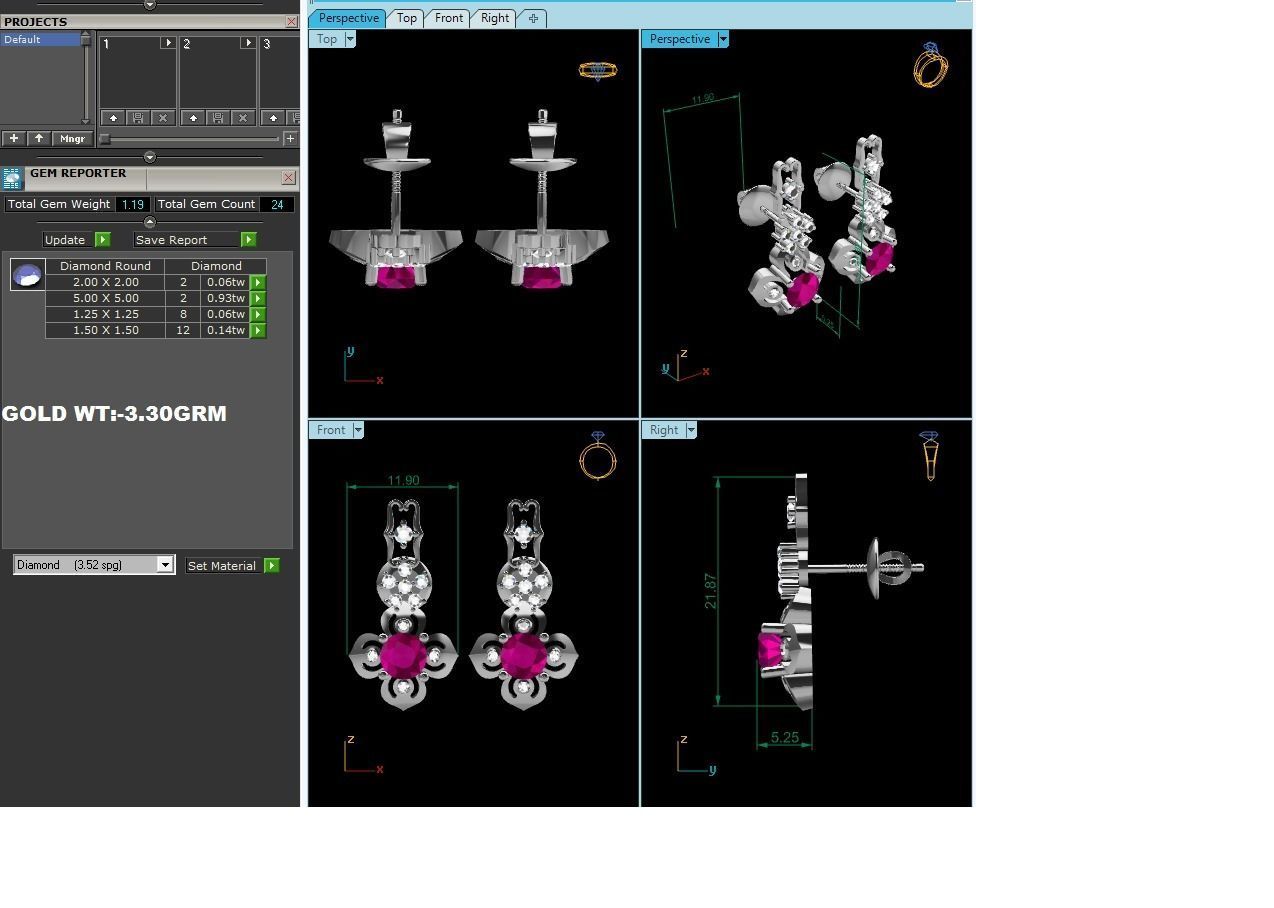Click the 1.50 X 1.50 table cell

[x=105, y=330]
